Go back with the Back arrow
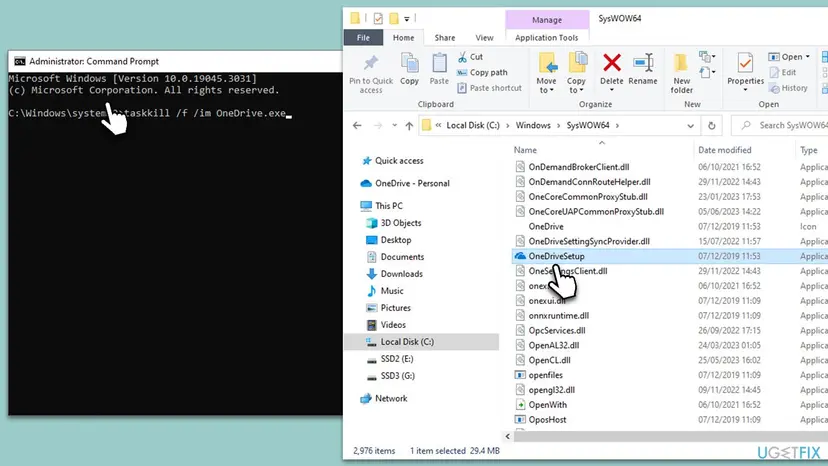 pyautogui.click(x=357, y=125)
